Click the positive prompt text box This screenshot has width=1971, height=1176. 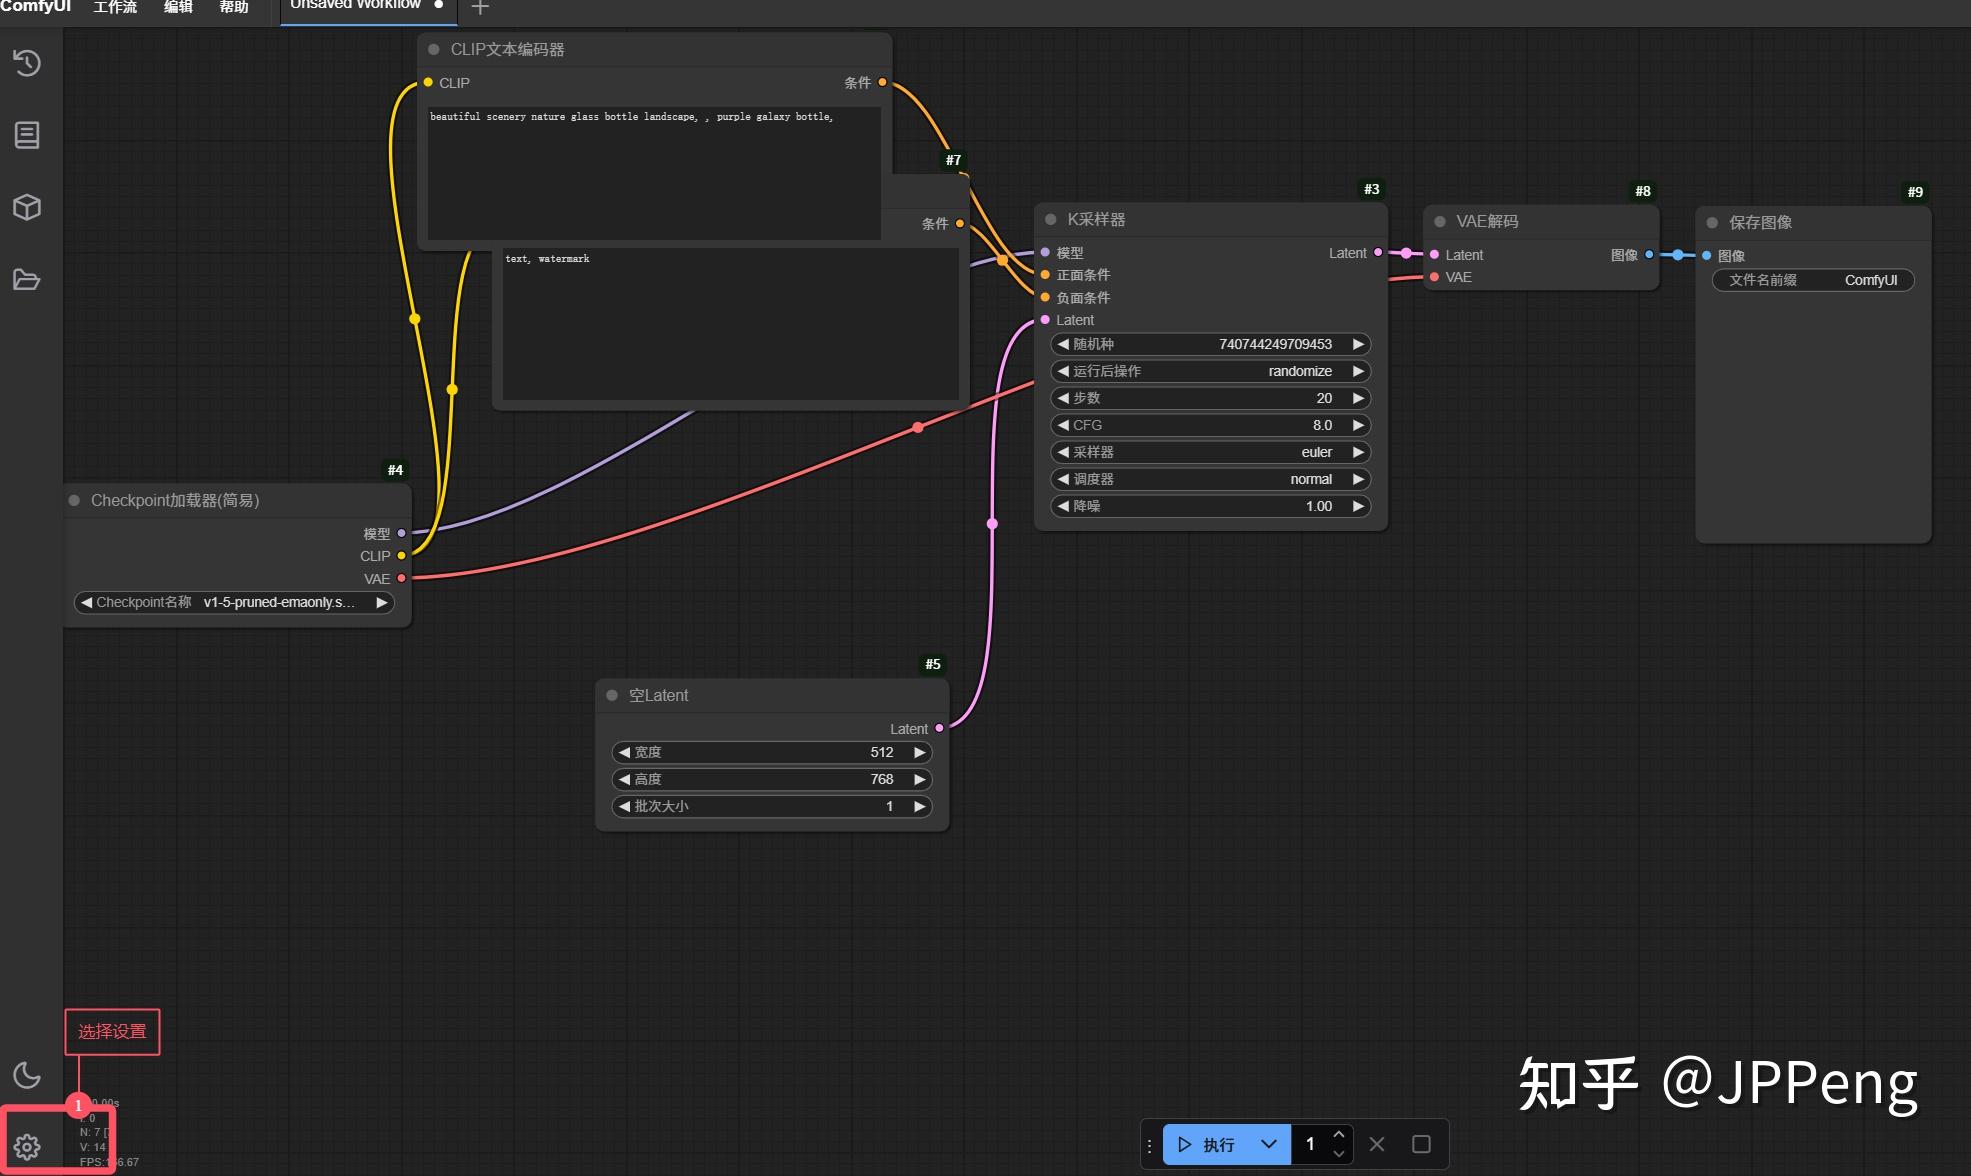pos(653,172)
